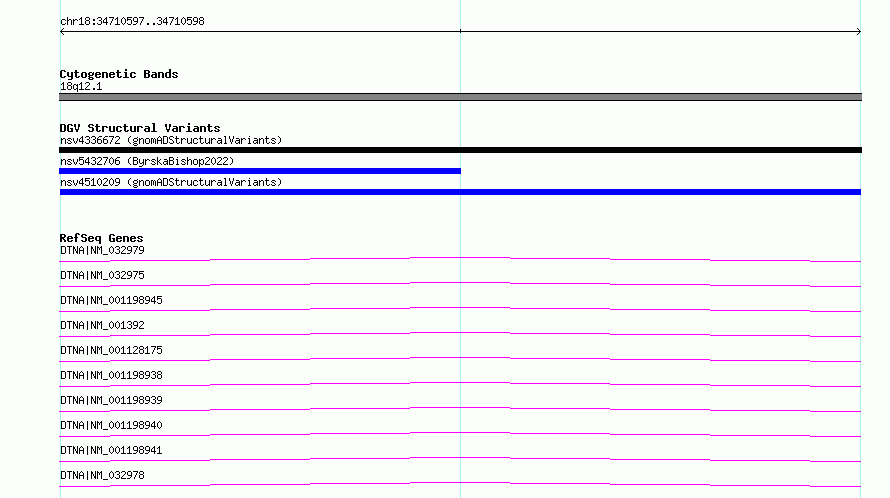Click the chr18:34710597..34710598 coordinate label
The height and width of the screenshot is (498, 890).
132,22
